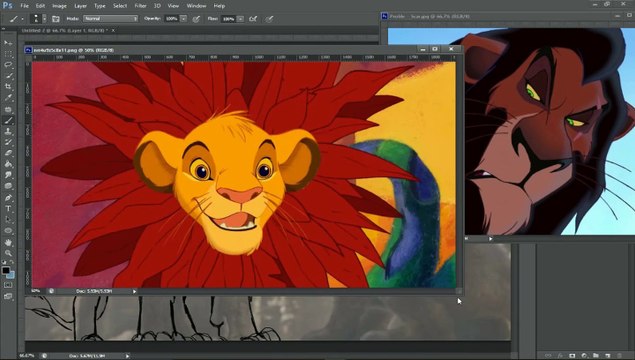The image size is (635, 360).
Task: Select the Clone Stamp tool
Action: click(x=8, y=131)
